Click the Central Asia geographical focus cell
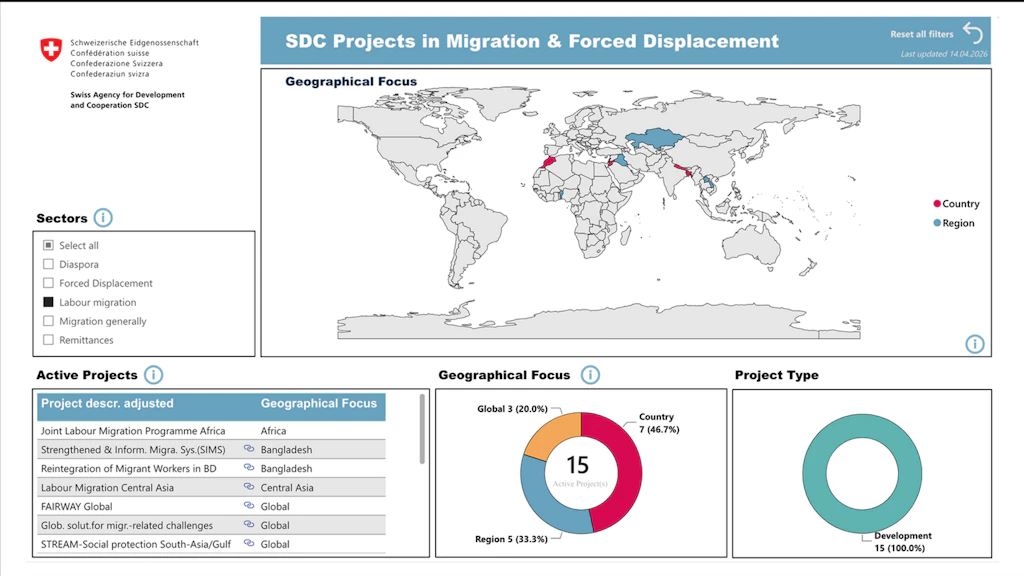Viewport: 1024px width, 576px height. pos(287,487)
